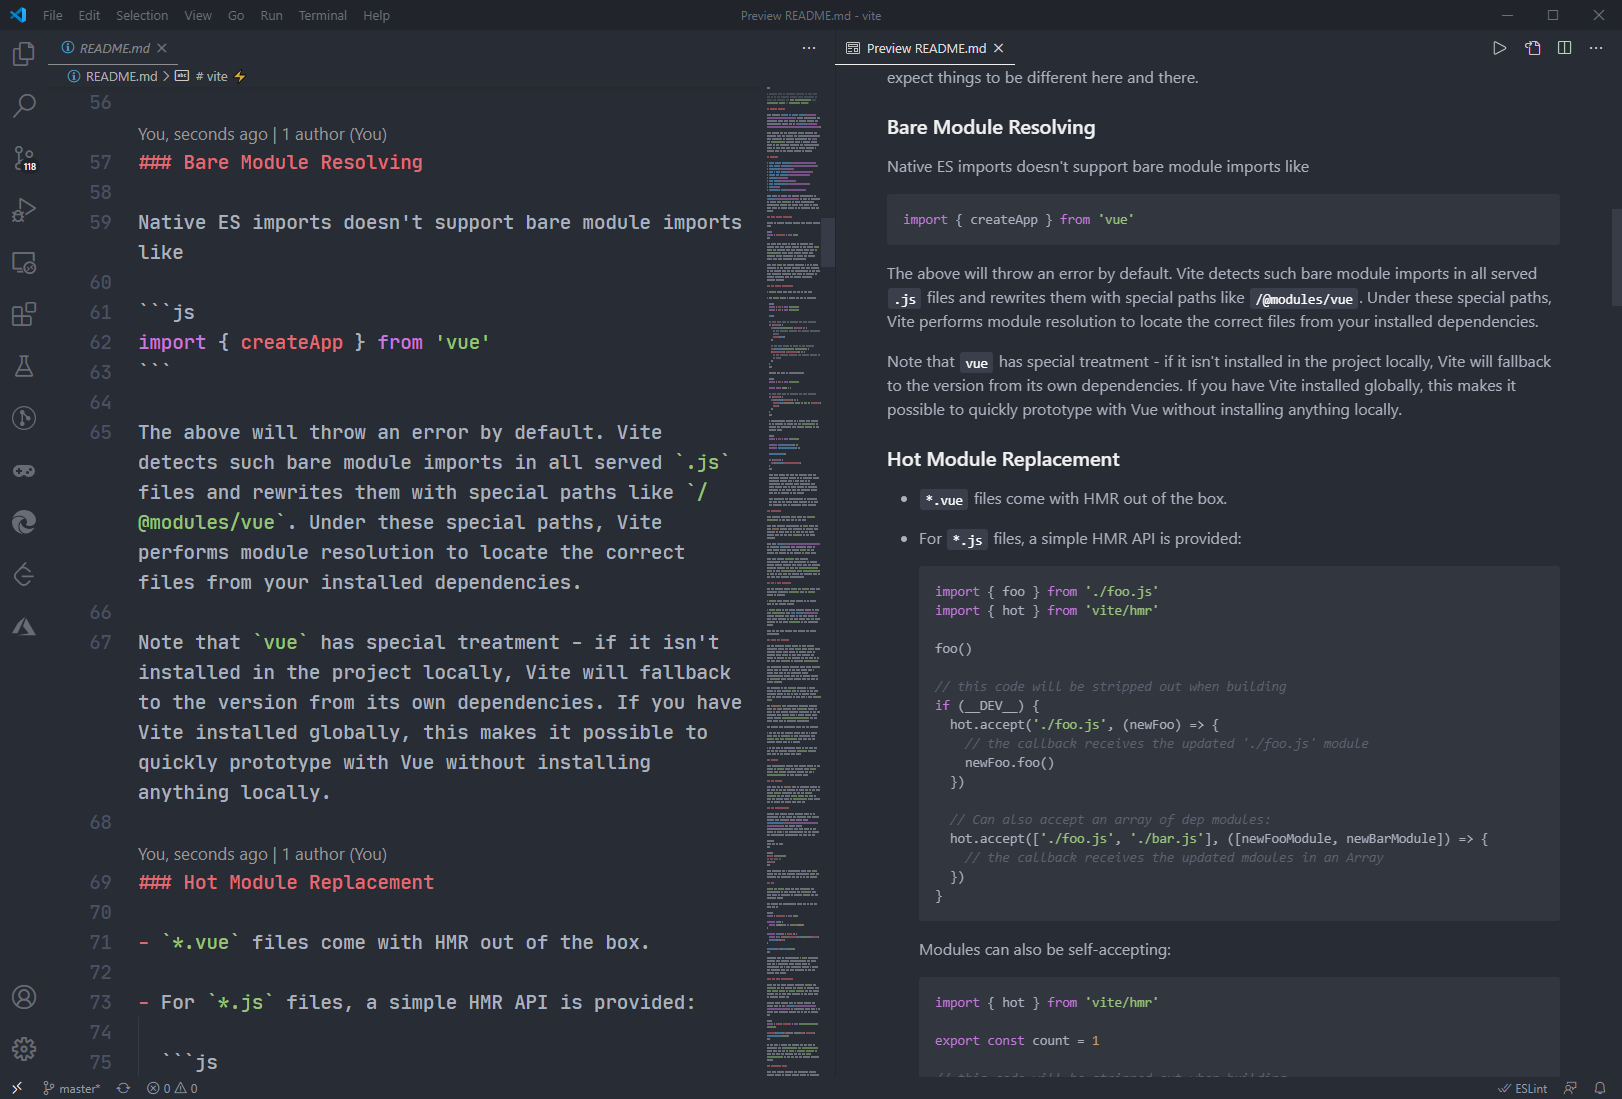Click the CodeLens authorship above 'Hot Module Replacement'
Screen dimensions: 1622x1099
coord(262,854)
